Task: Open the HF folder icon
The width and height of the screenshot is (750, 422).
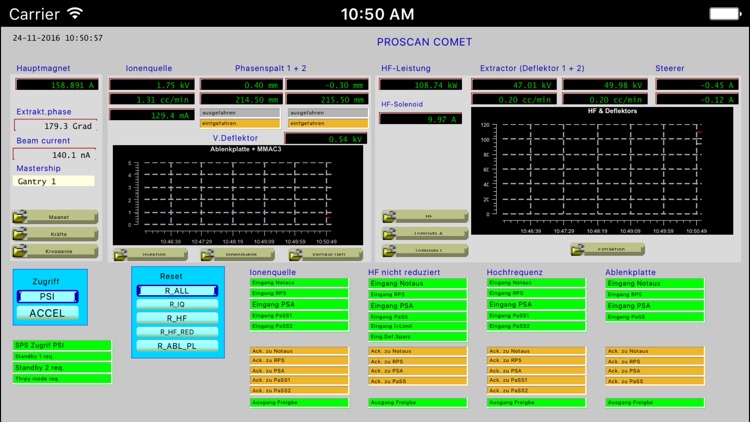Action: pos(389,217)
